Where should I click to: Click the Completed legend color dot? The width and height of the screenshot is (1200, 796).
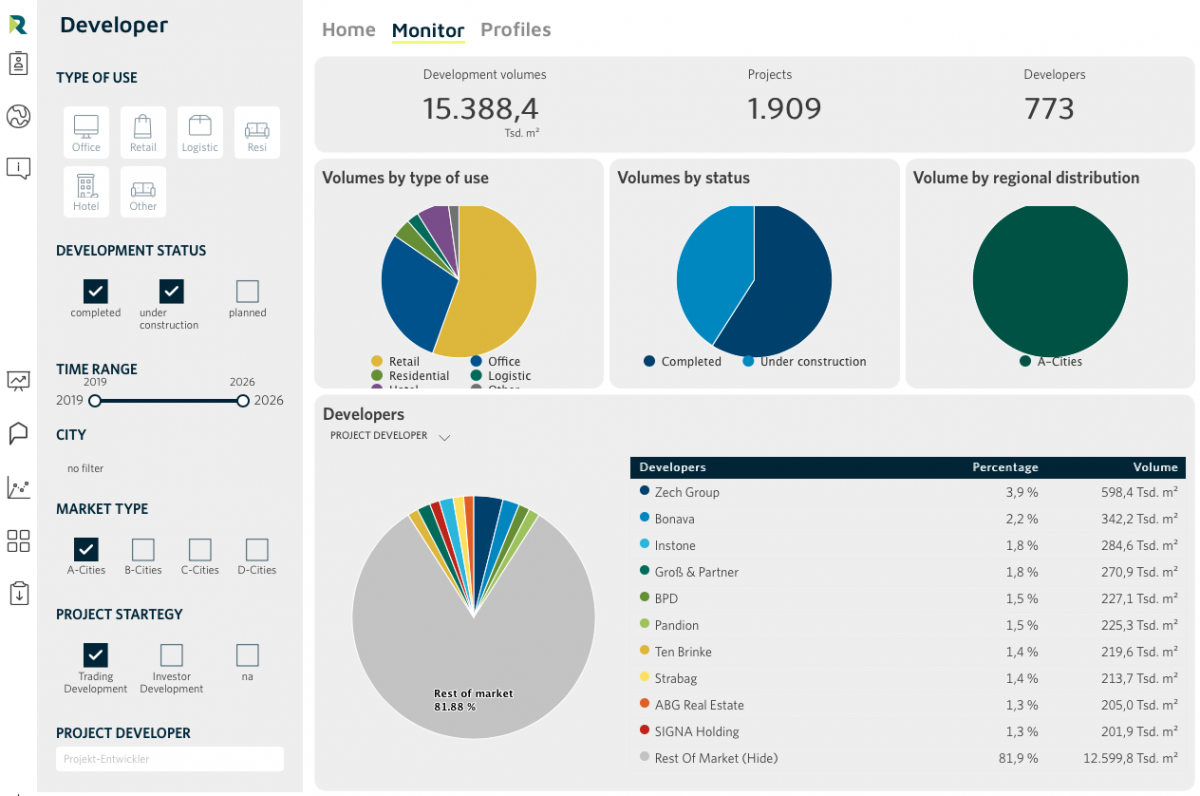650,361
